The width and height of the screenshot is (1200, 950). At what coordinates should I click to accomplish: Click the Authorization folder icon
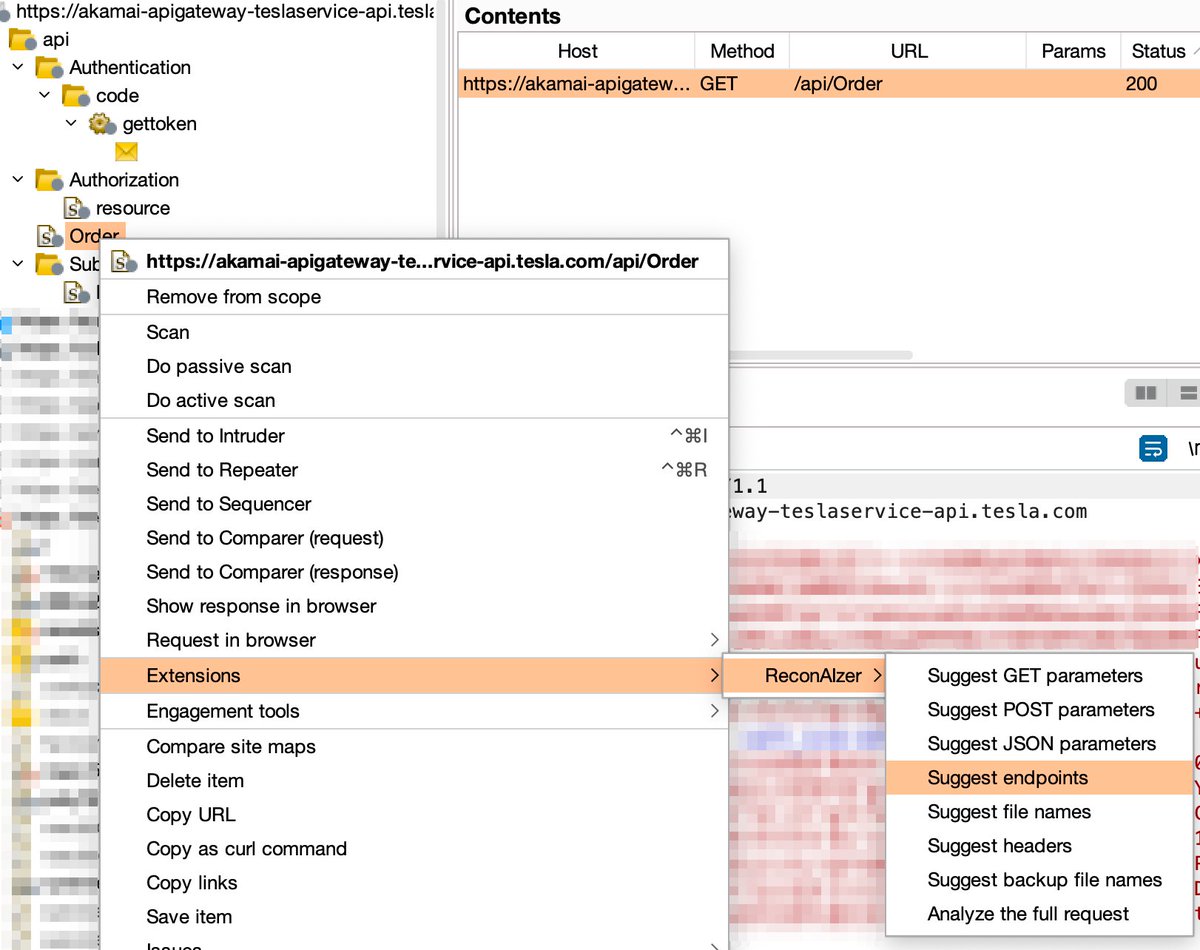point(47,180)
